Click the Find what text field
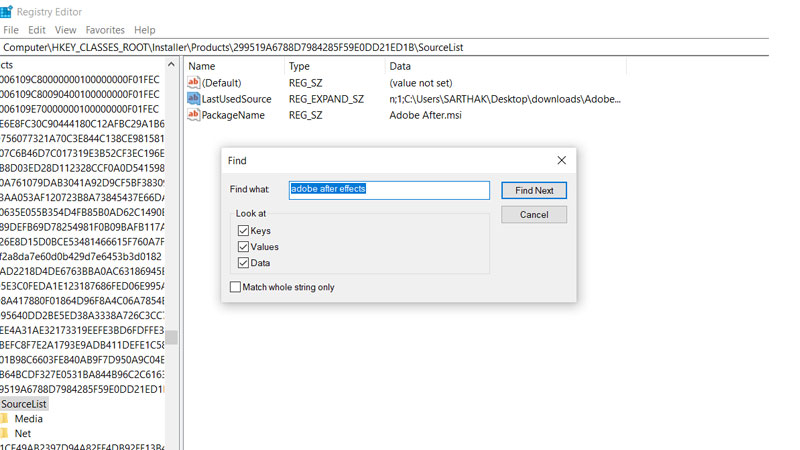 (389, 190)
